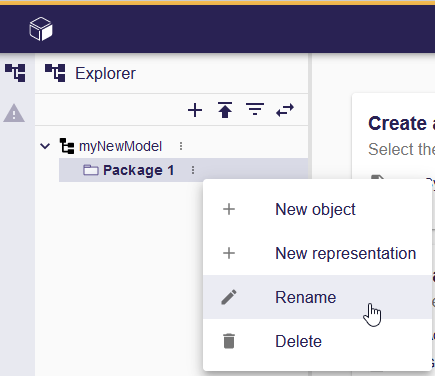The width and height of the screenshot is (435, 376).
Task: Click the pencil icon beside Rename
Action: coord(229,297)
